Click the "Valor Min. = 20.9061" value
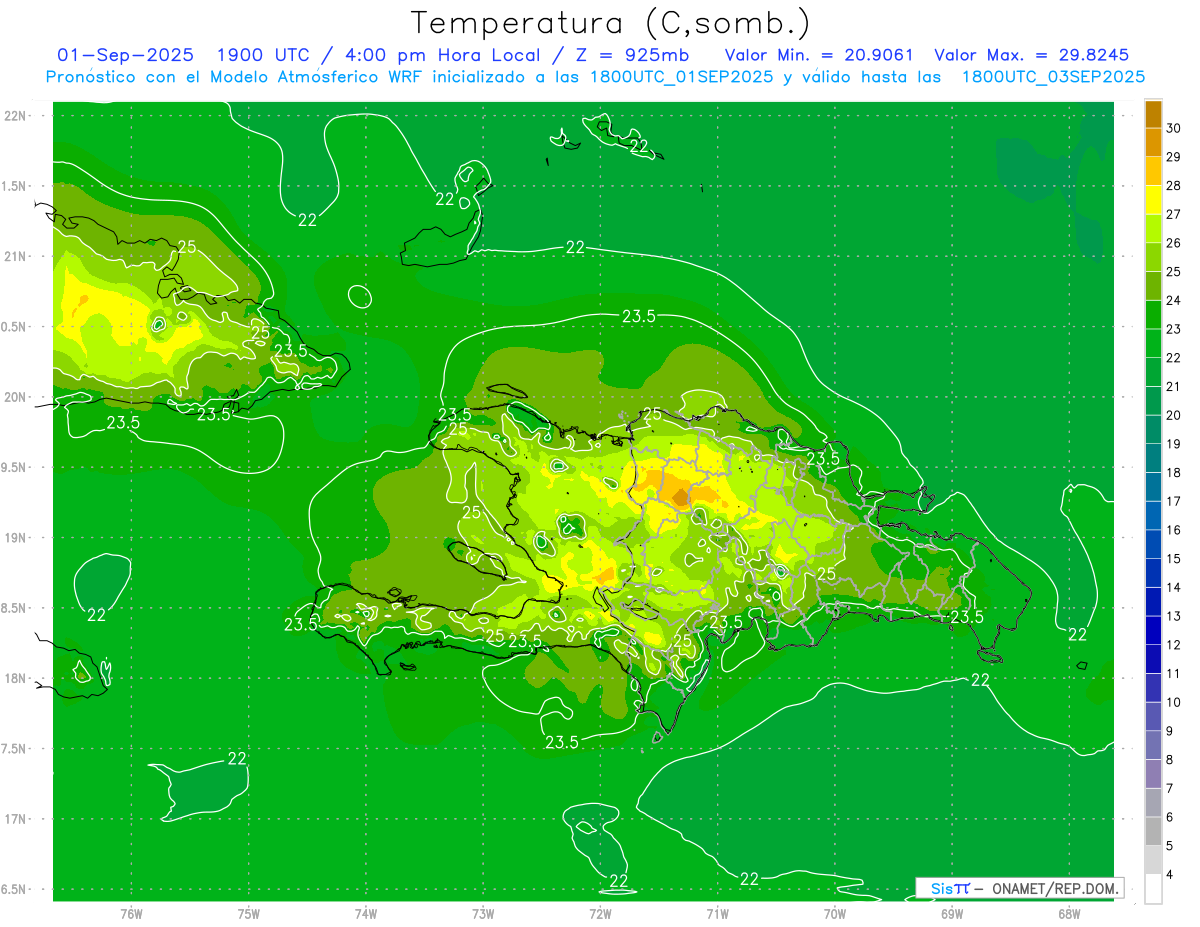This screenshot has width=1200, height=927. point(819,55)
